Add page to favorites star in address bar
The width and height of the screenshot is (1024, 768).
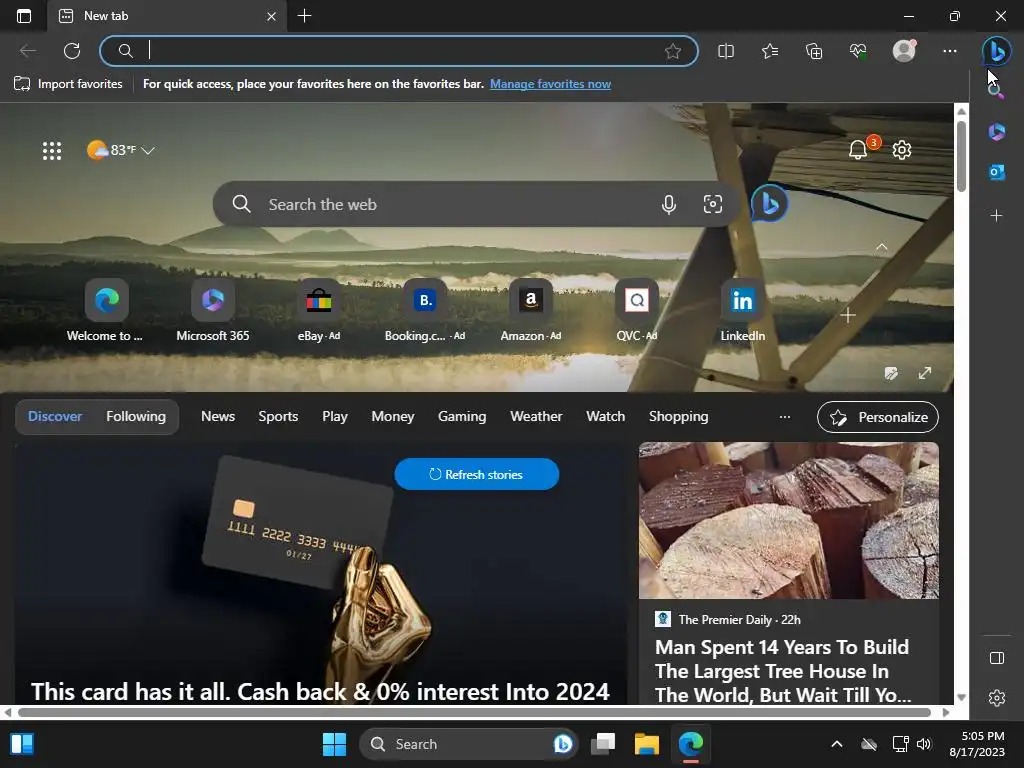[x=673, y=51]
